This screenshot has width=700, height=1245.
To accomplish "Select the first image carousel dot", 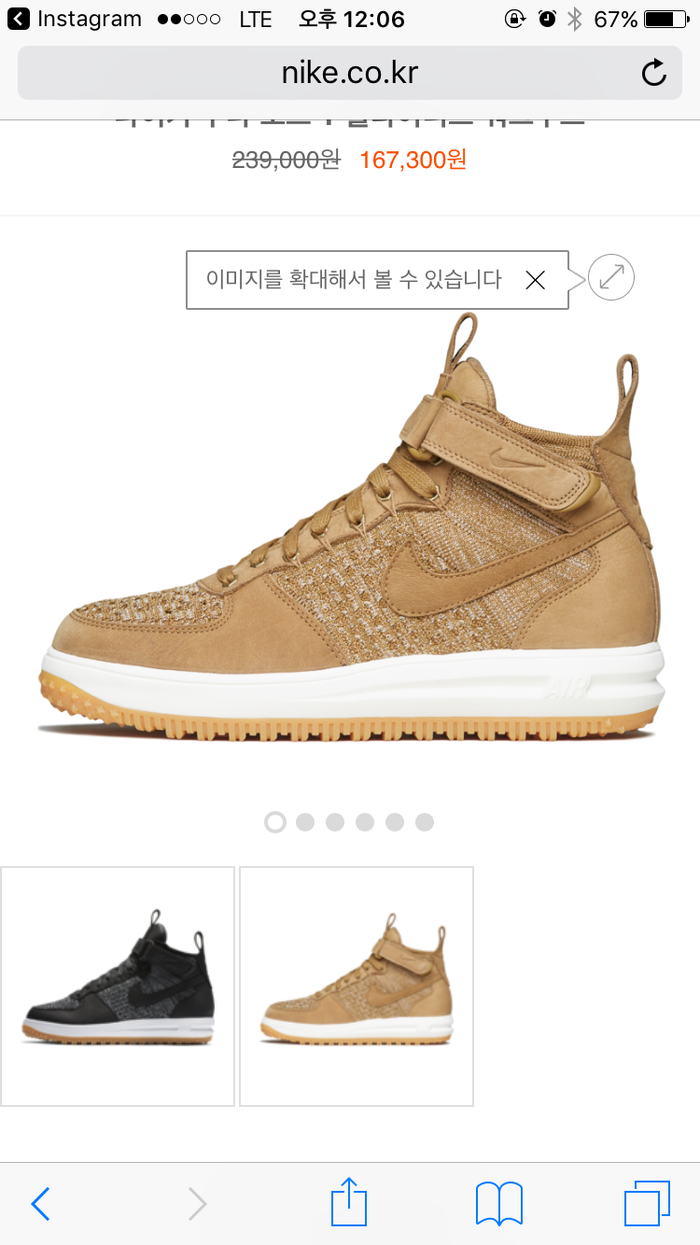I will (275, 822).
